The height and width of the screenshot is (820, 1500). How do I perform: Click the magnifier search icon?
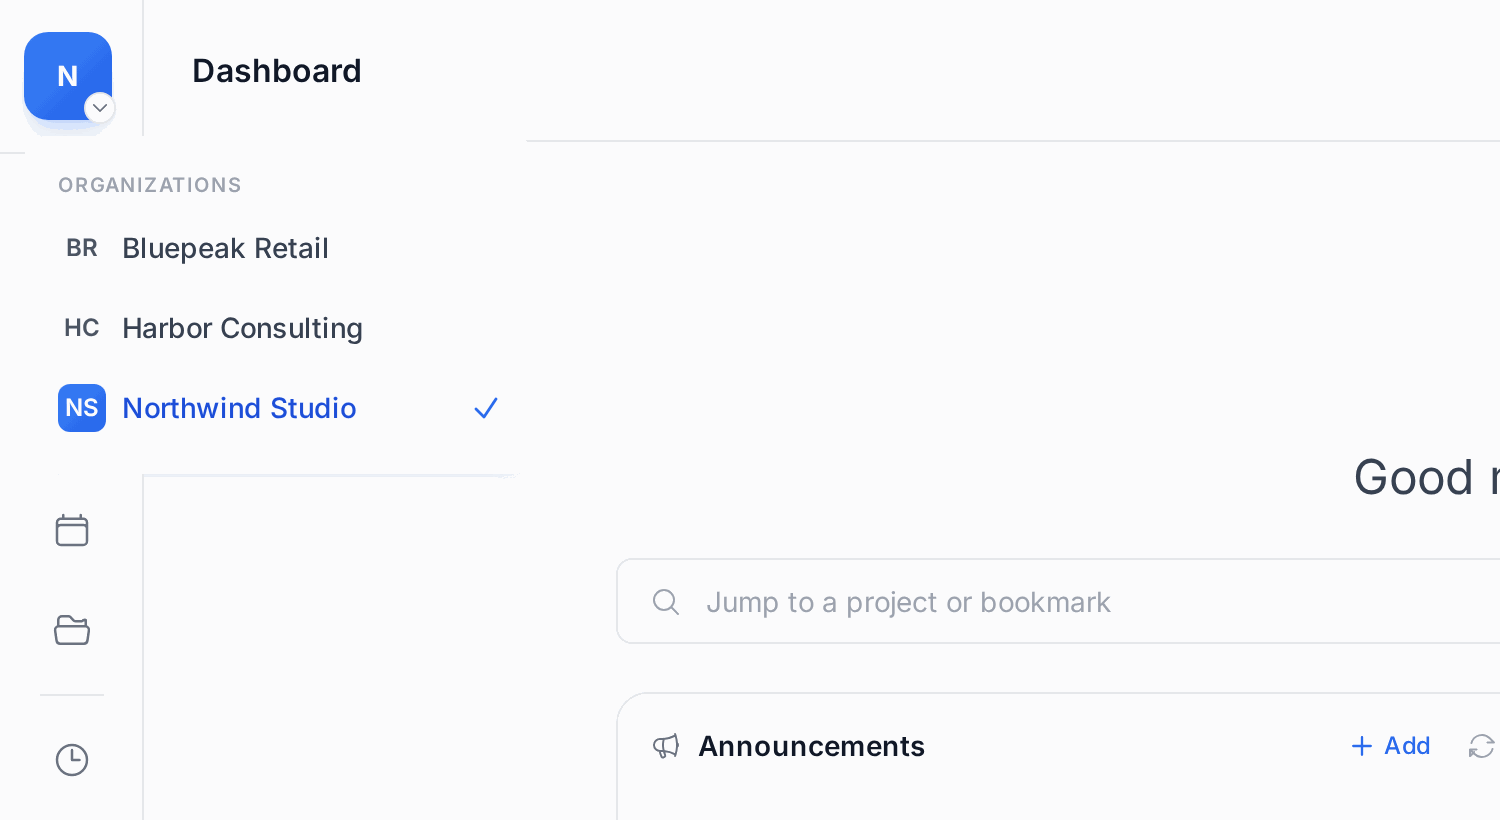pos(666,601)
